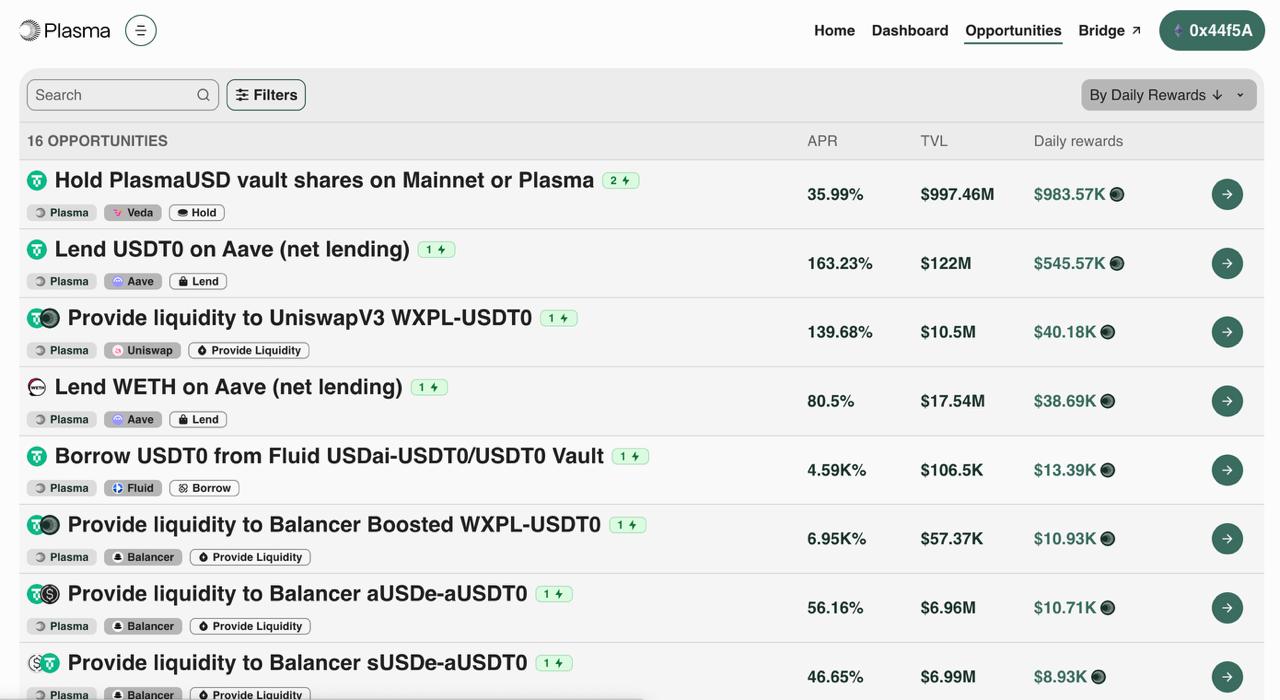The width and height of the screenshot is (1280, 700).
Task: Select the Borrow action tag
Action: point(204,489)
